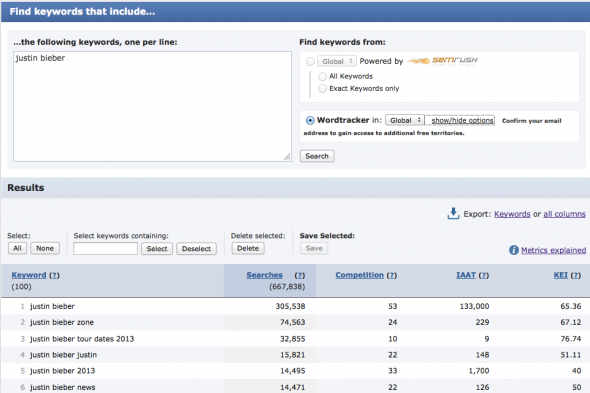Sort by the IAAT column header
590x393 pixels.
coord(466,275)
